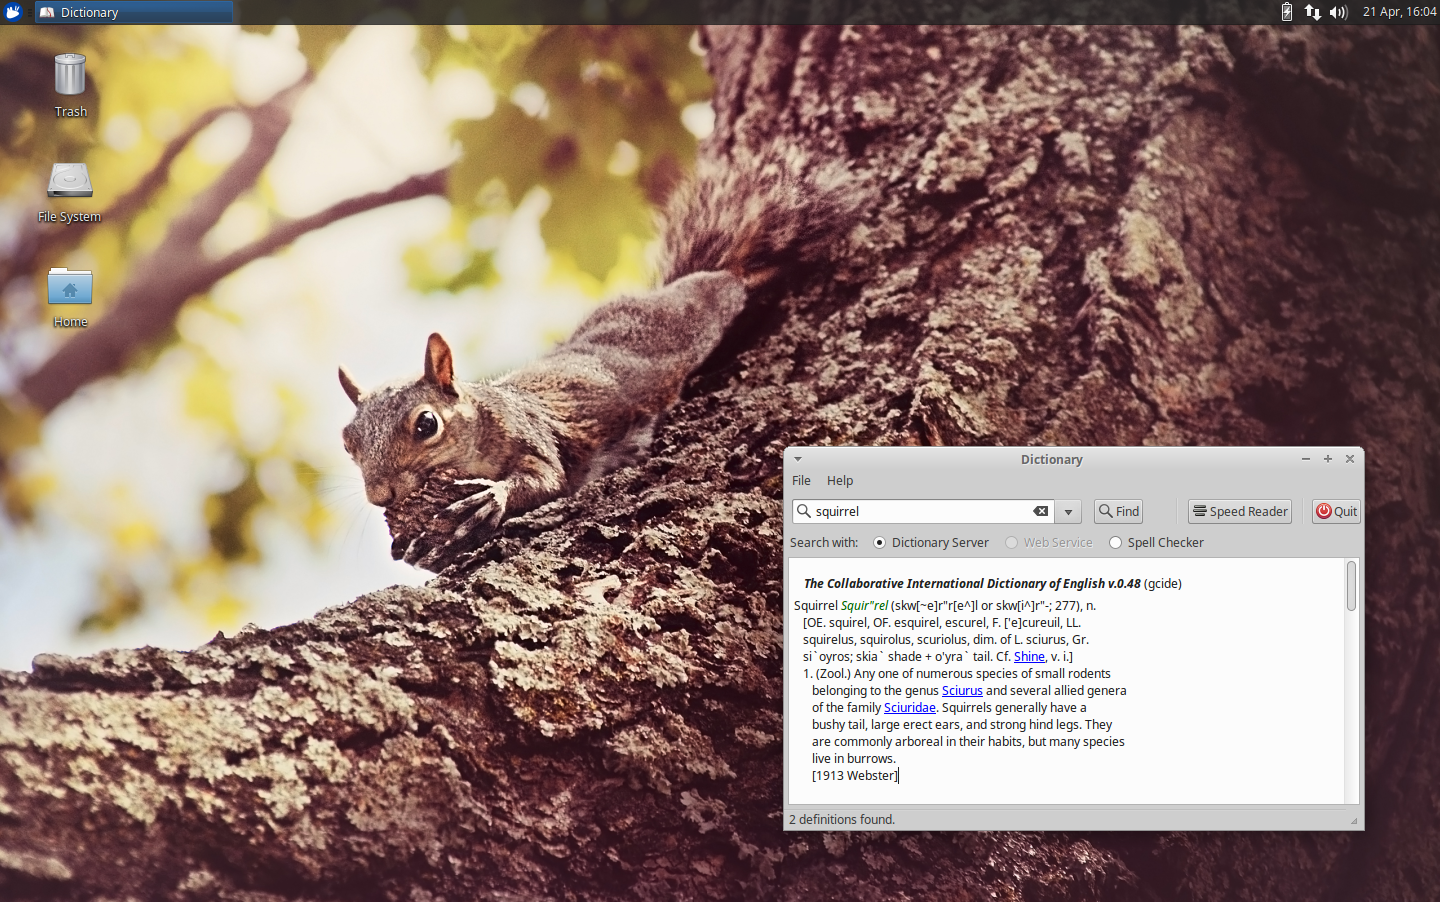
Task: Click the window shade triangle in the titlebar
Action: [797, 459]
